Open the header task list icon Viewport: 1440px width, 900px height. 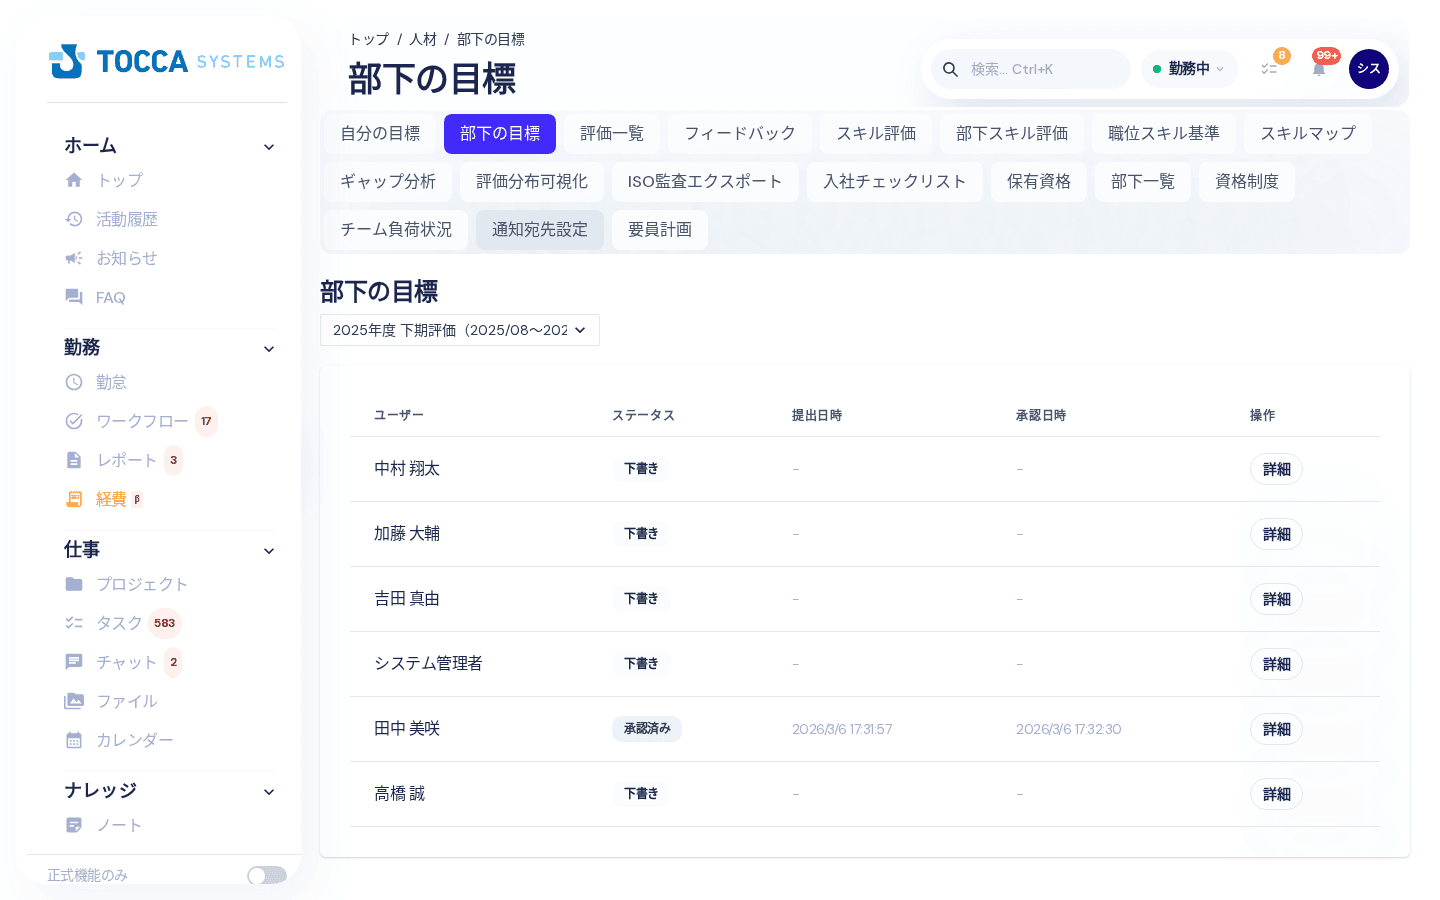(x=1269, y=69)
